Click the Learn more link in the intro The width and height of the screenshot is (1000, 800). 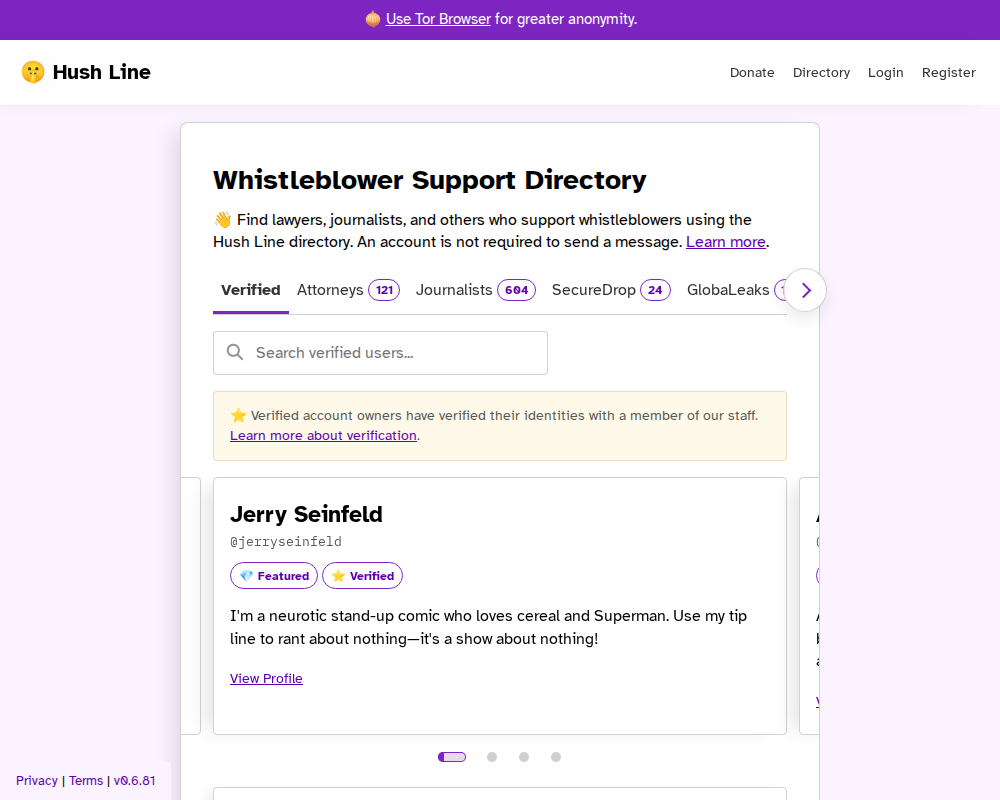click(x=726, y=242)
